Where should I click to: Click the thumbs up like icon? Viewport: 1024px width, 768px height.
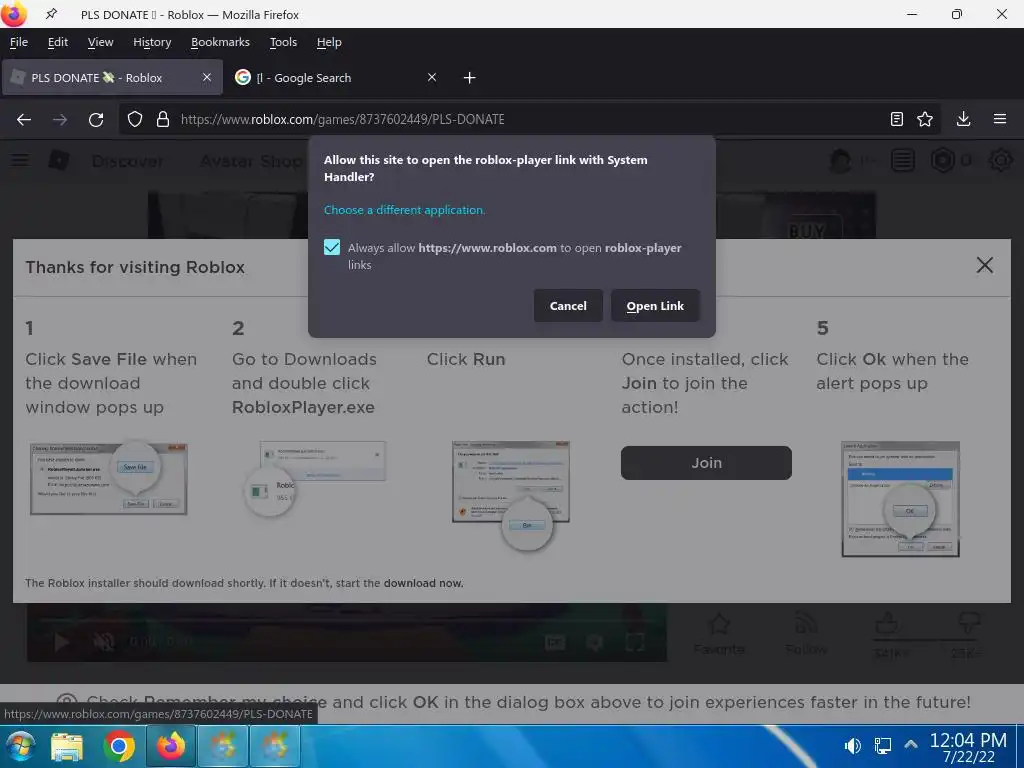886,623
